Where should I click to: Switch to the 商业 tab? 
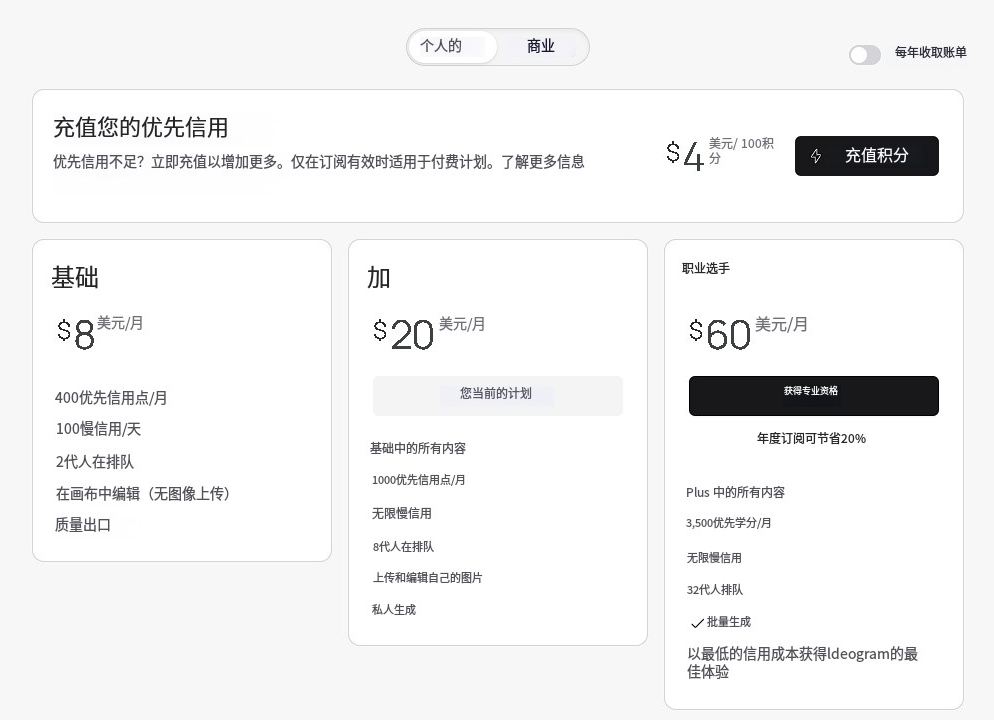point(541,47)
